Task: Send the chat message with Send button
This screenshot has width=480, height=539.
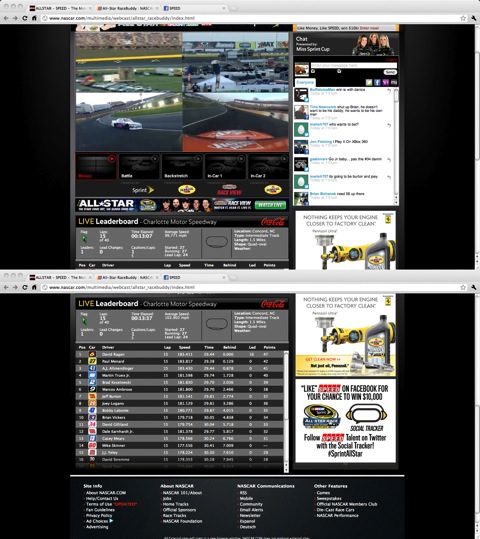Action: click(390, 72)
